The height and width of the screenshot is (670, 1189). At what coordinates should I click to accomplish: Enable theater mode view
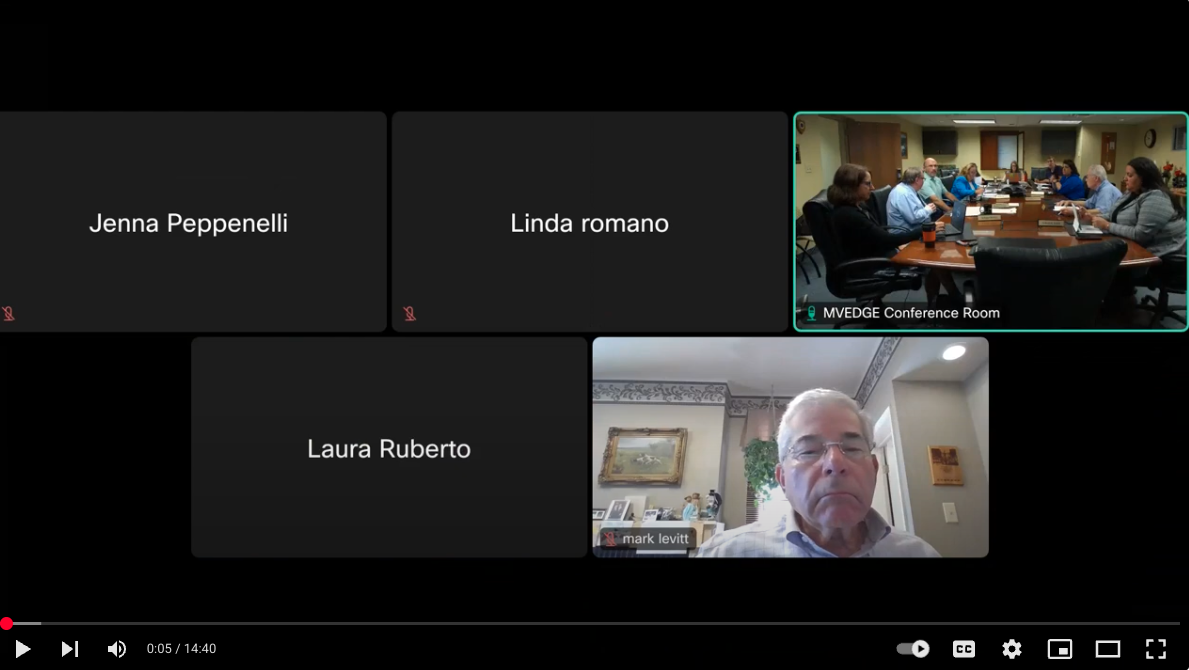pos(1108,649)
